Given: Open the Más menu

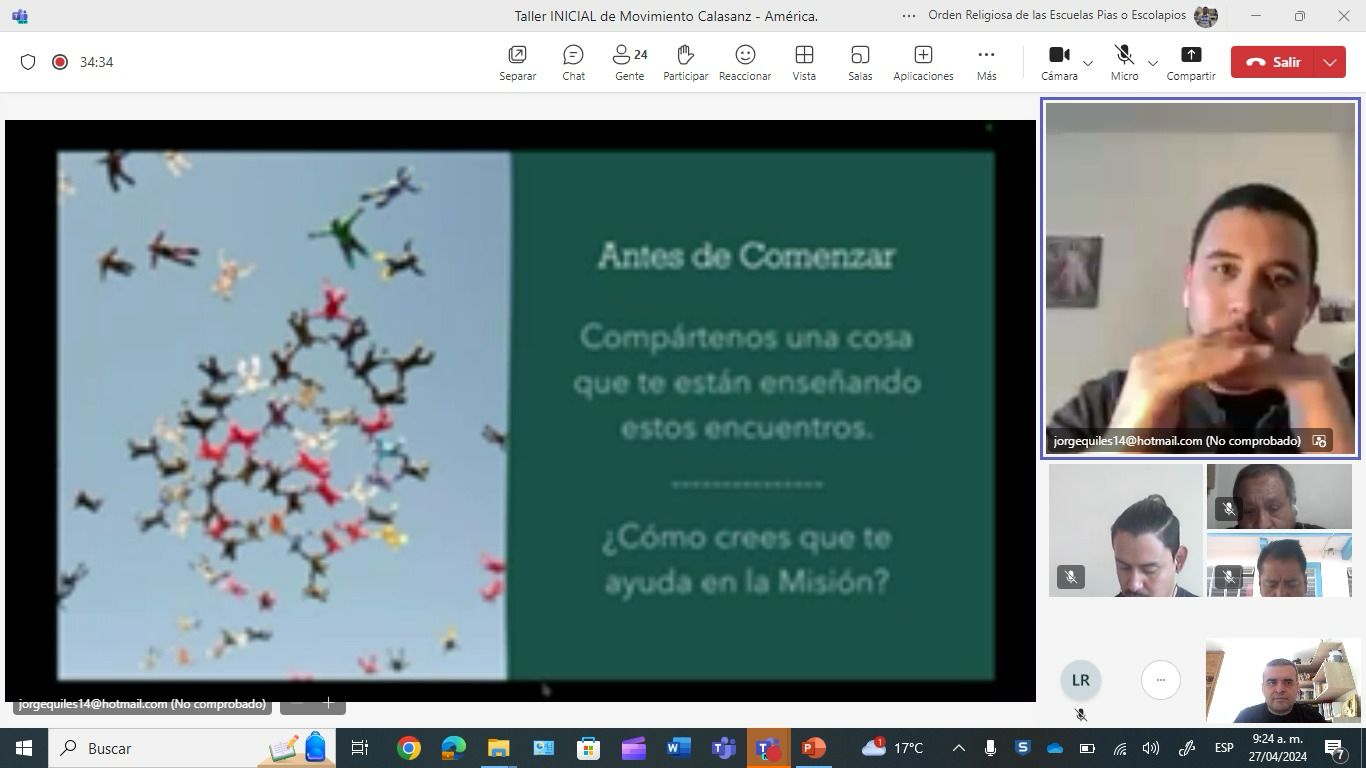Looking at the screenshot, I should 986,62.
